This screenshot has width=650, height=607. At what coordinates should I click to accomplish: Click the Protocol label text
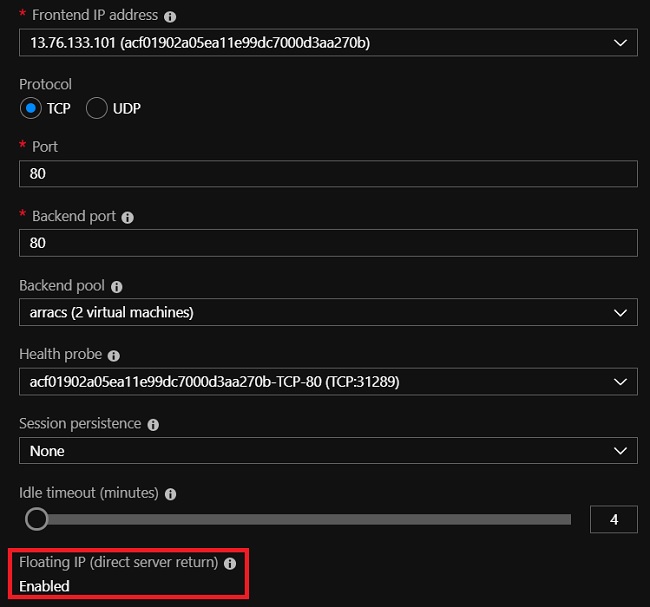click(45, 84)
